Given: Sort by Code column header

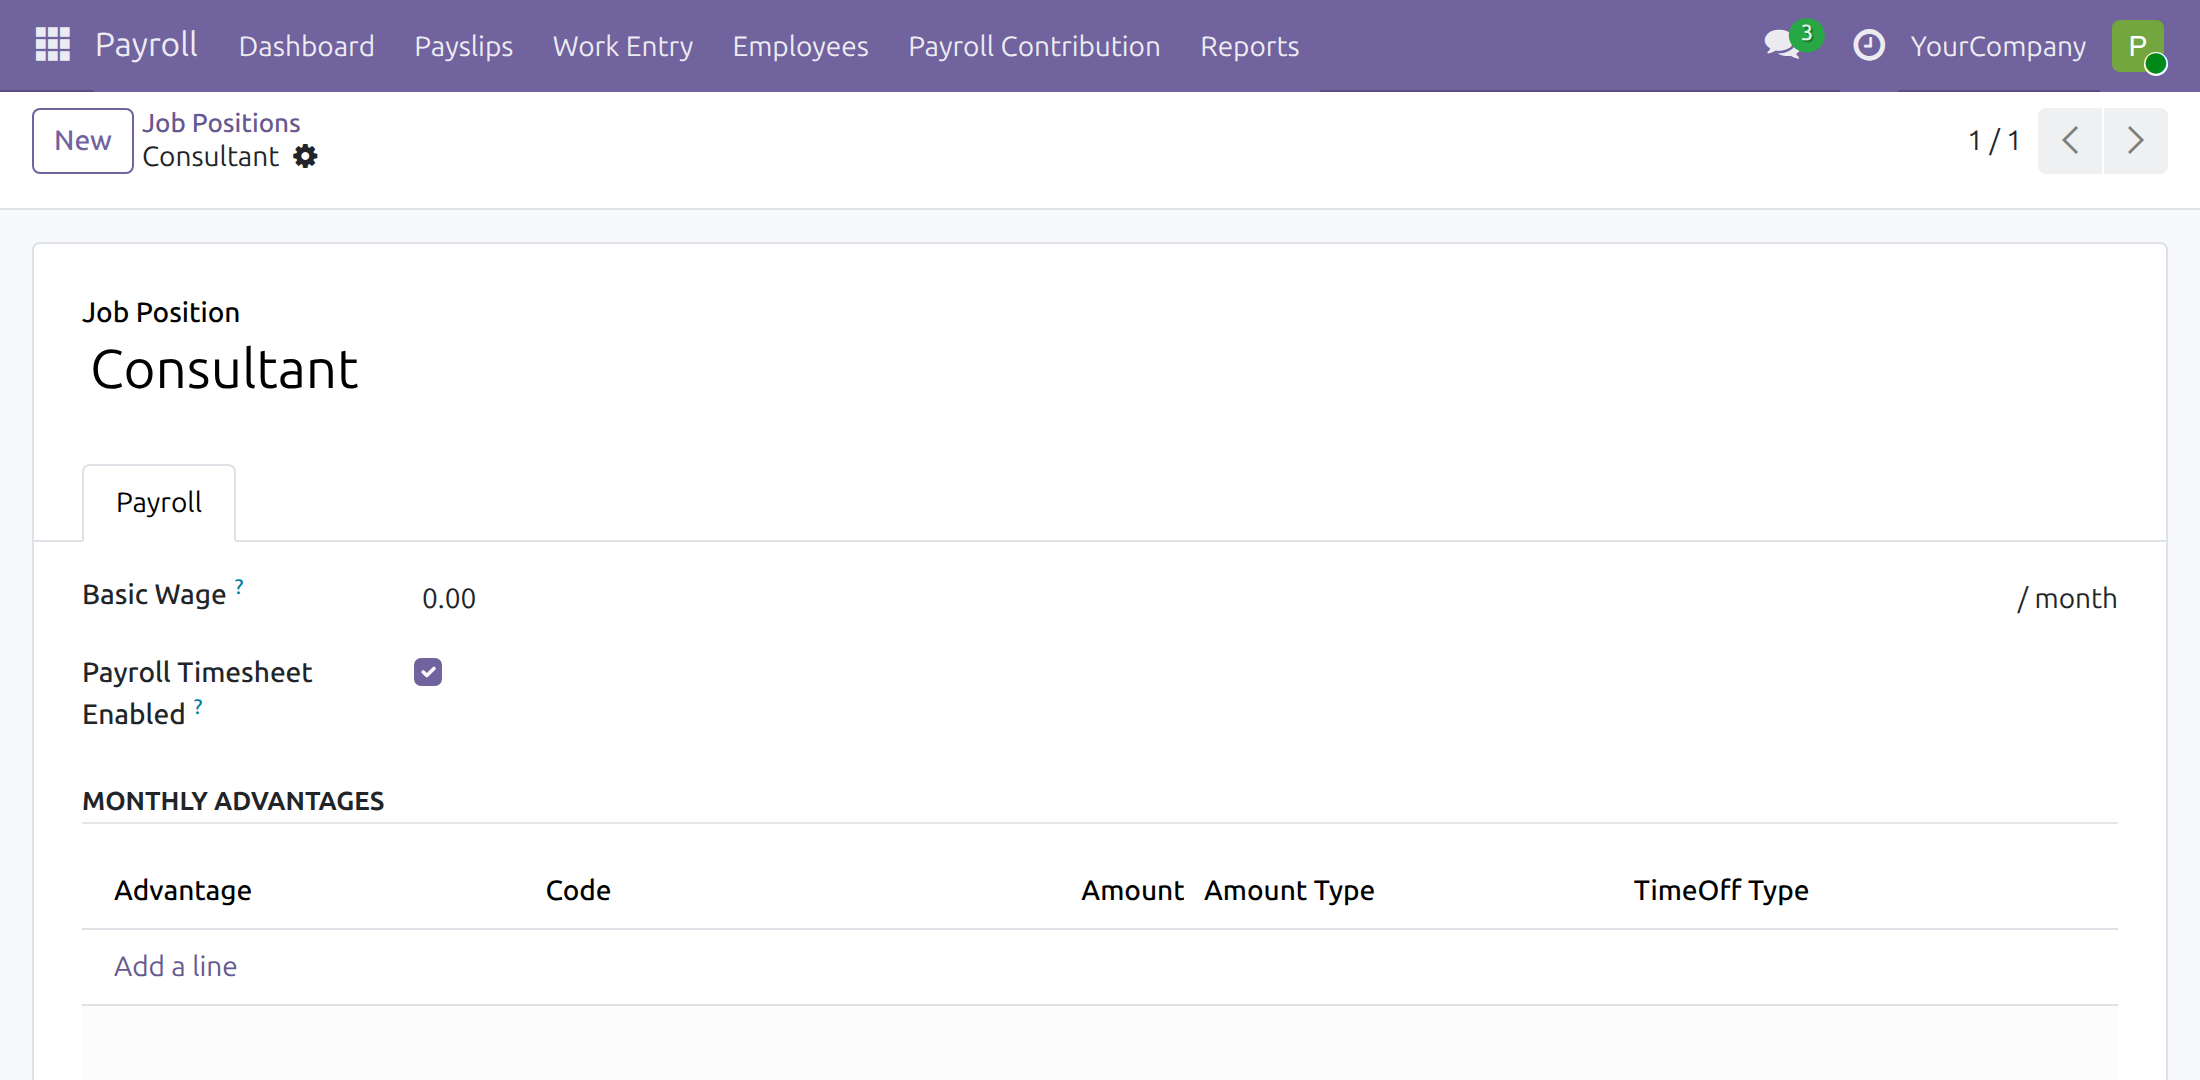Looking at the screenshot, I should click(x=578, y=890).
